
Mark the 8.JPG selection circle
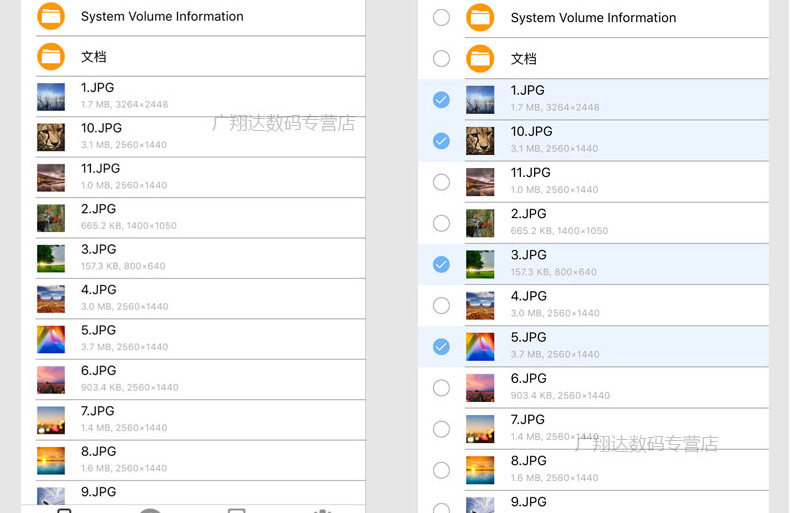[441, 470]
